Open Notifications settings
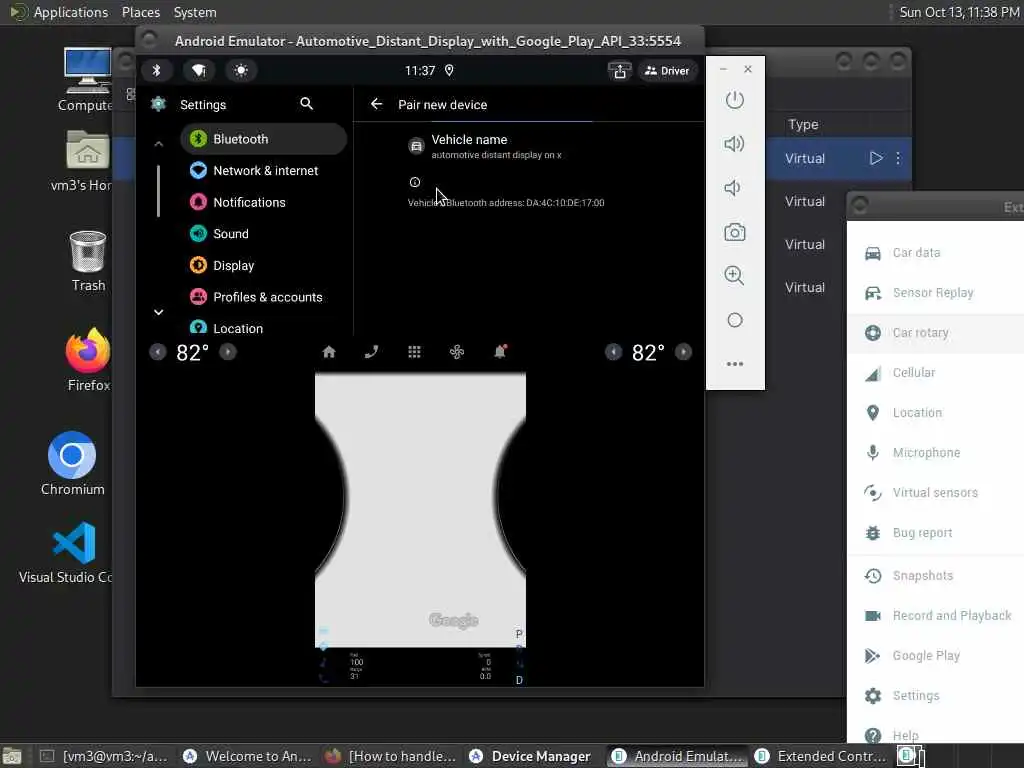This screenshot has width=1024, height=768. tap(263, 202)
